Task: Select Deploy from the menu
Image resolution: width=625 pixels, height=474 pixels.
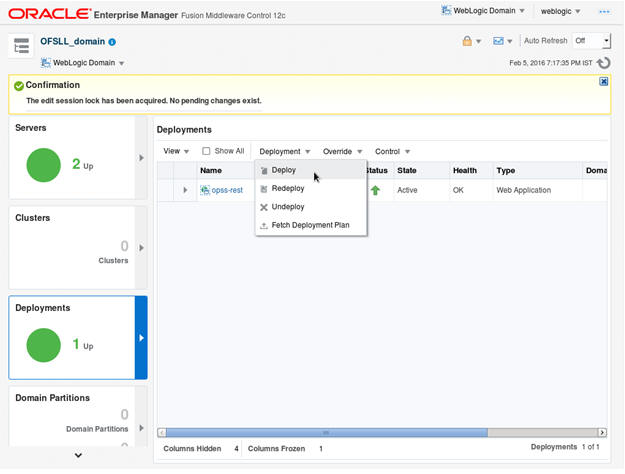Action: (x=311, y=171)
